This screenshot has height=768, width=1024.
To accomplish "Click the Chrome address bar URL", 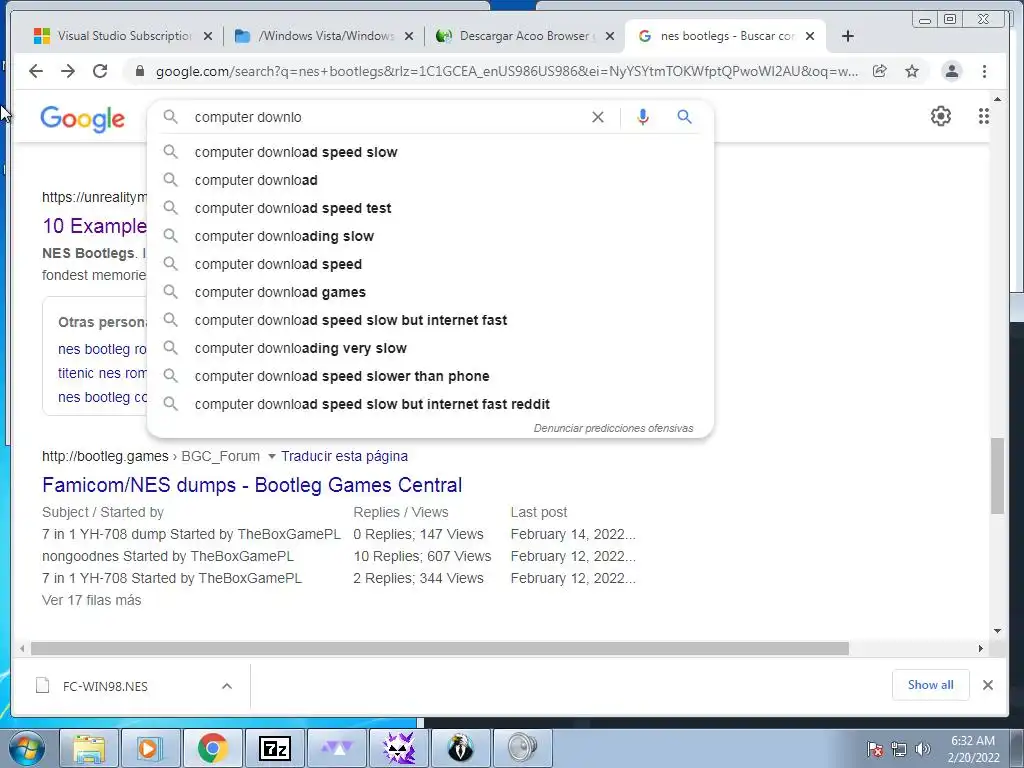I will [507, 71].
